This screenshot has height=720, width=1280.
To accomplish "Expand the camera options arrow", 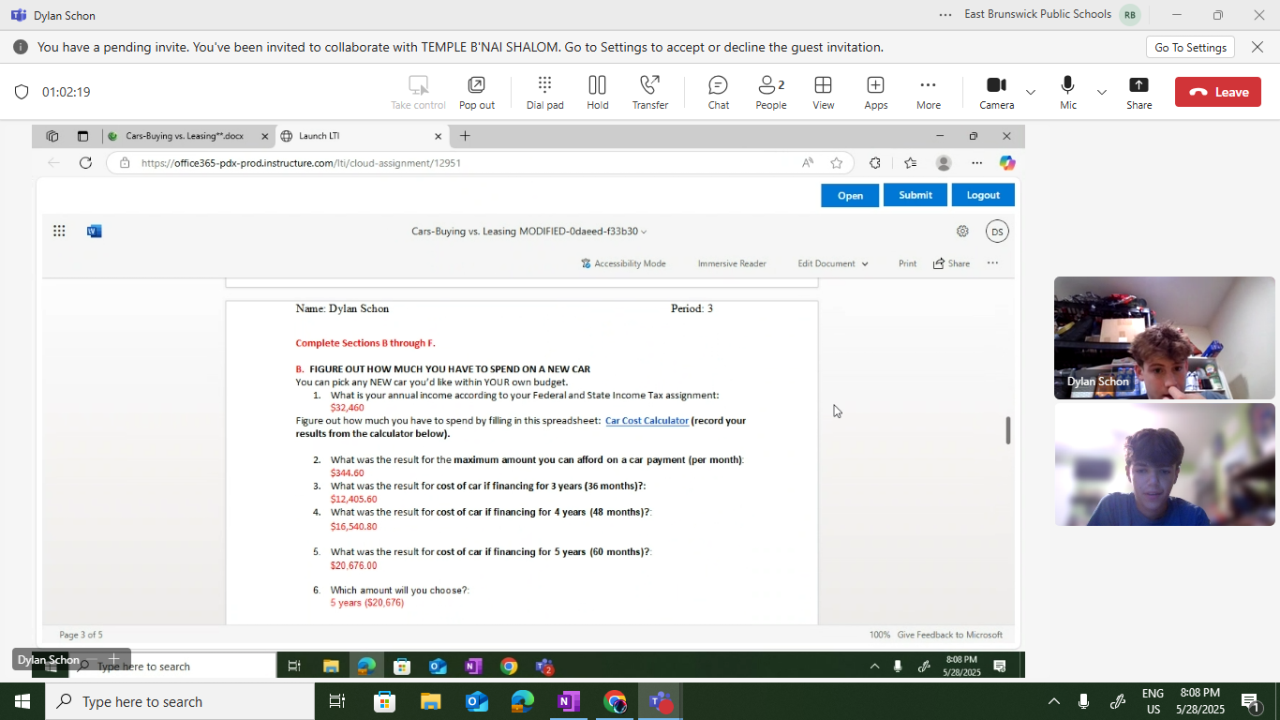I will (x=1031, y=92).
